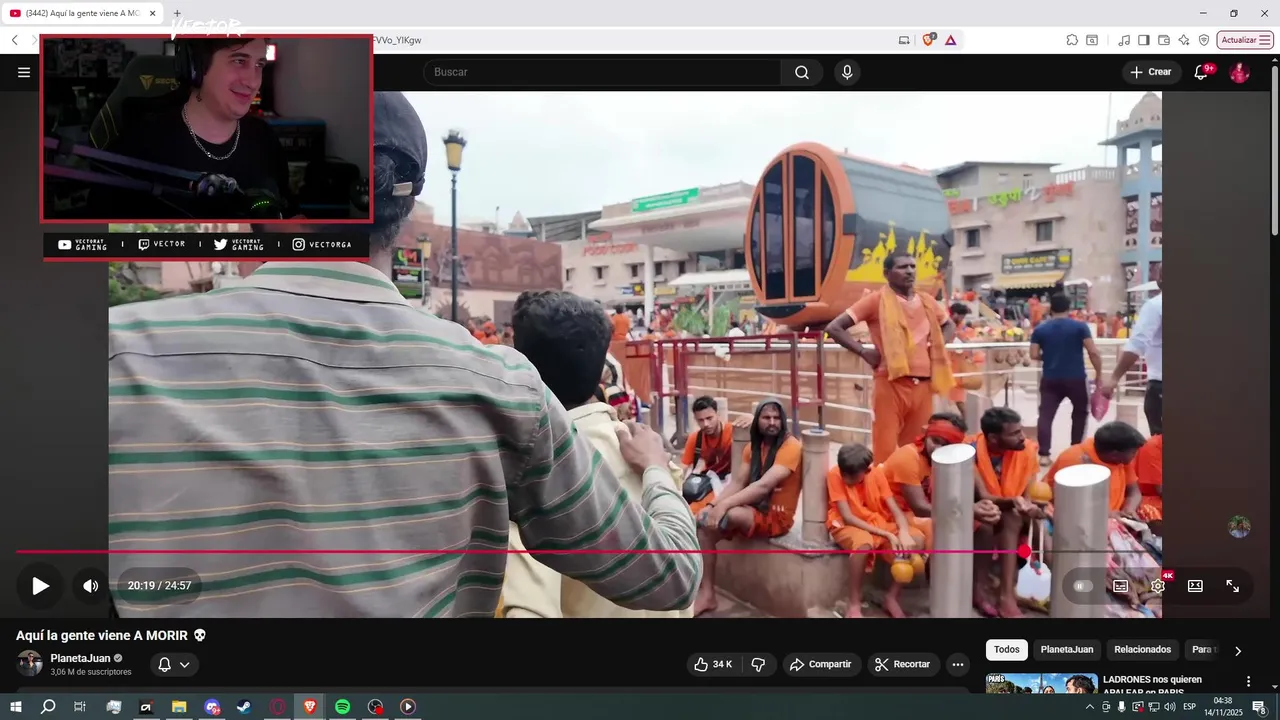Select the PlanetaJuan filter chip
This screenshot has width=1280, height=720.
pos(1067,650)
